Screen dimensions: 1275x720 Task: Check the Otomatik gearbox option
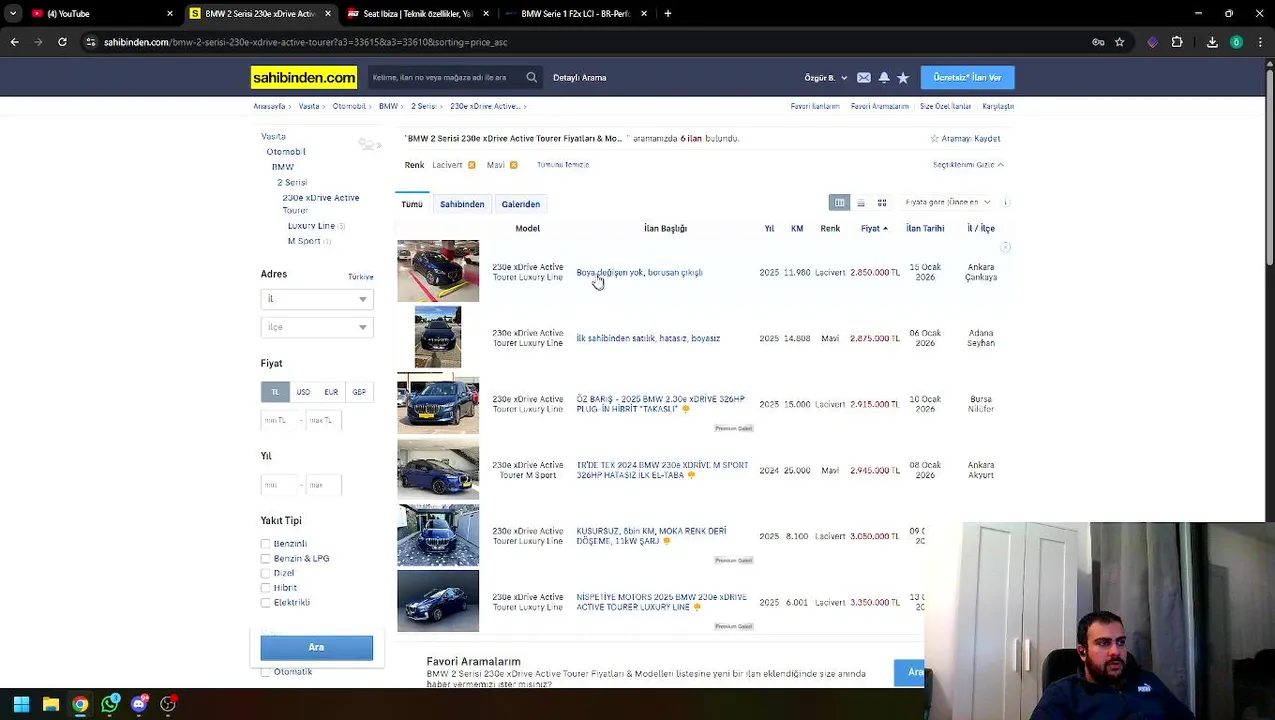(x=266, y=672)
